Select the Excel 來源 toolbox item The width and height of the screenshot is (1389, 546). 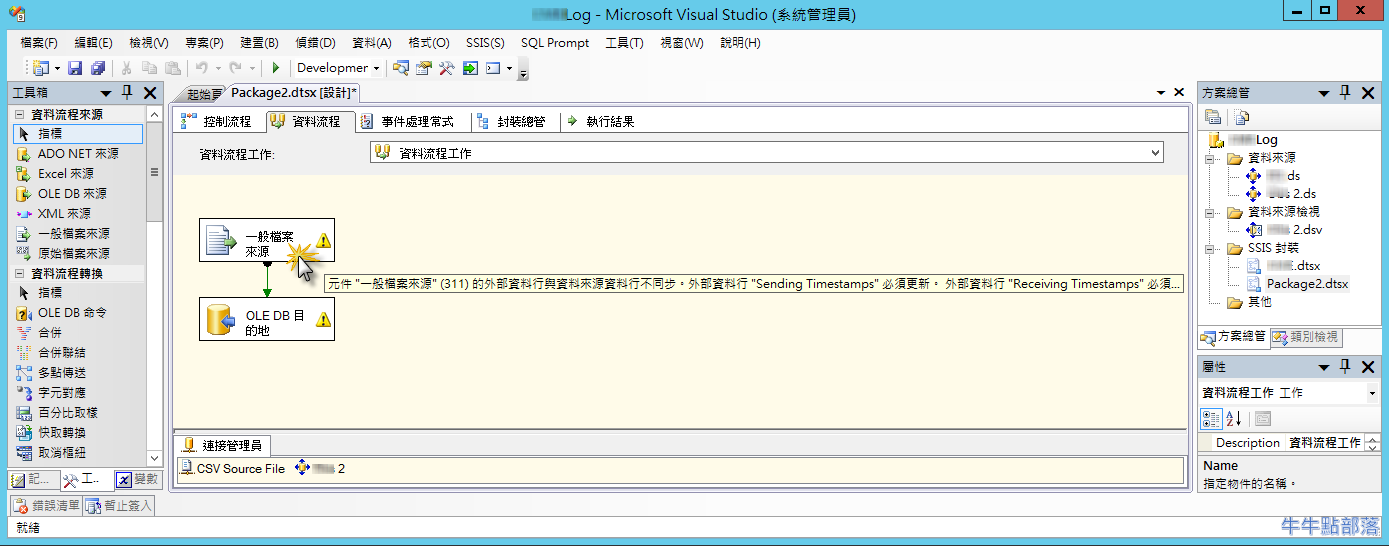point(65,174)
